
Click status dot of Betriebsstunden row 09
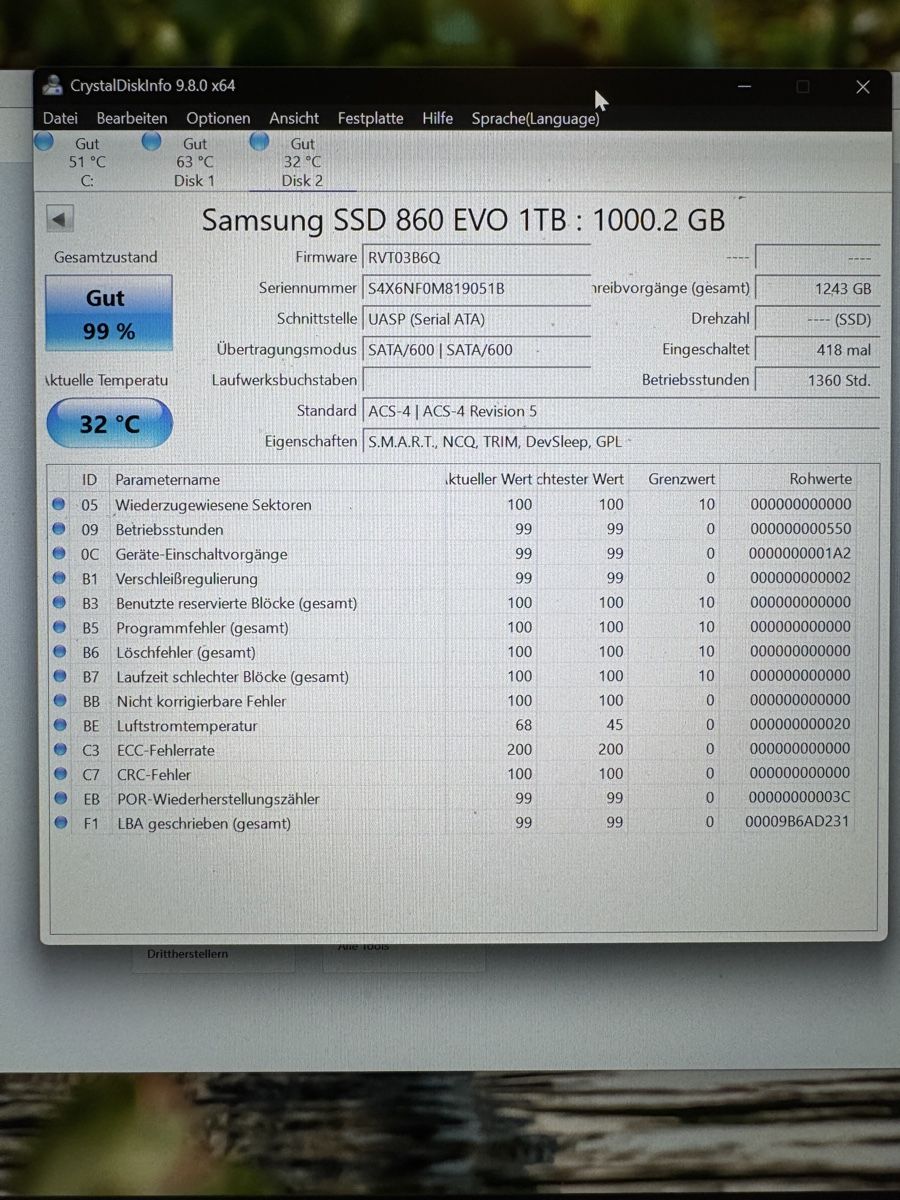[59, 529]
